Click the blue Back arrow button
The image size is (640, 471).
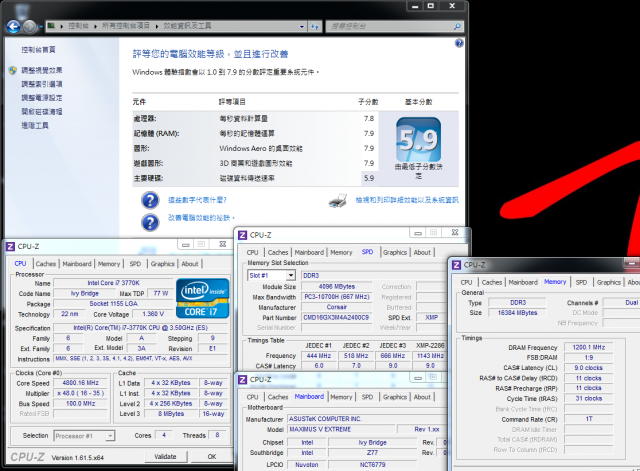13,27
